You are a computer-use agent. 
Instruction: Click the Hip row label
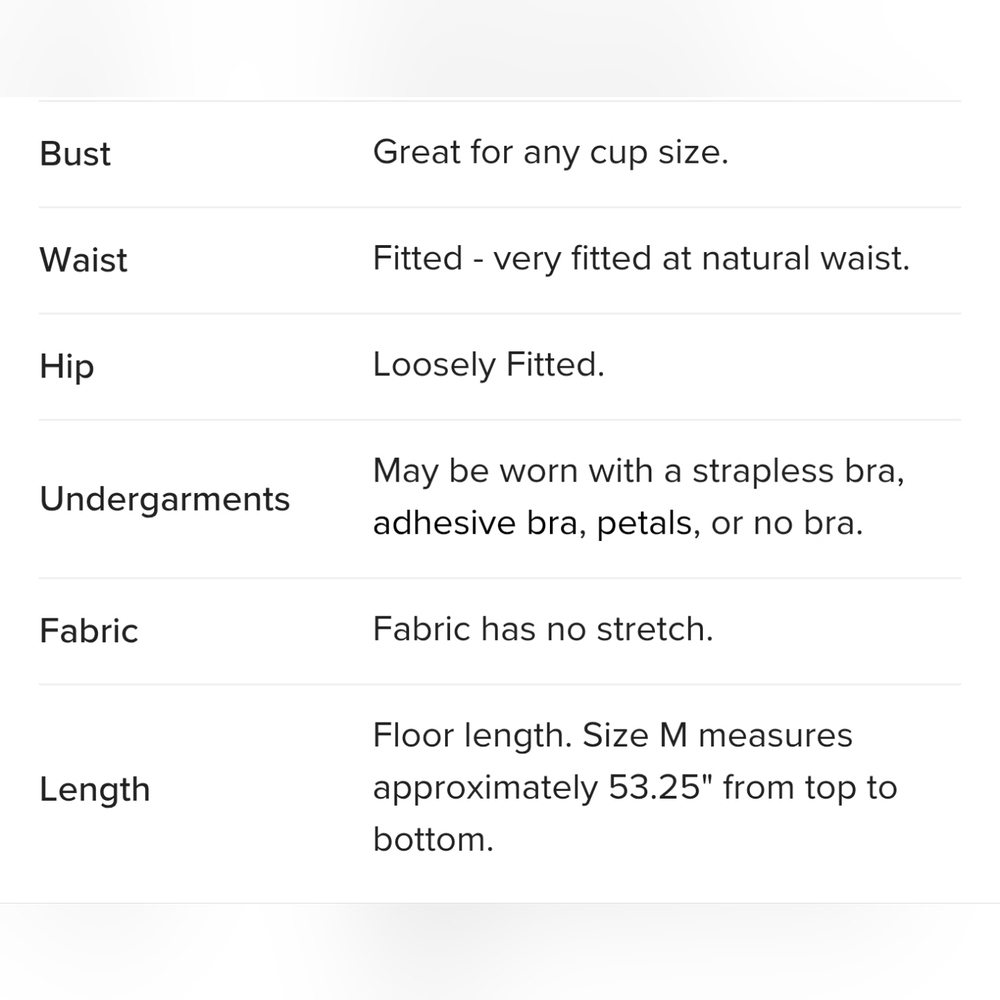tap(67, 367)
